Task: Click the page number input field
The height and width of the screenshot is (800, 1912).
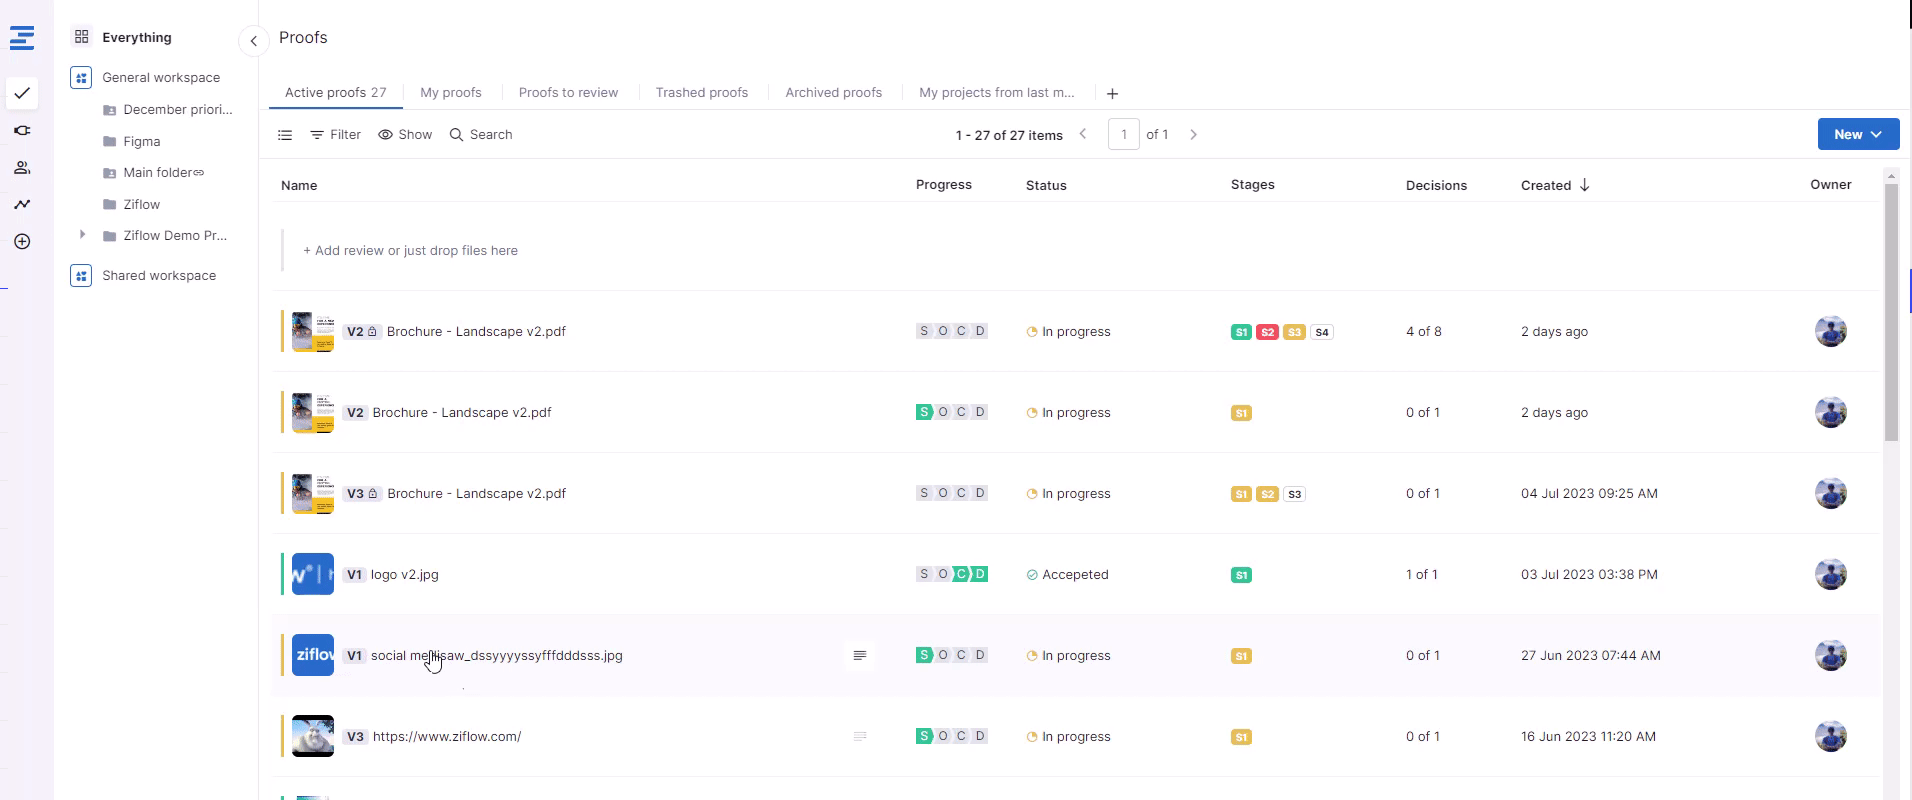Action: tap(1124, 134)
